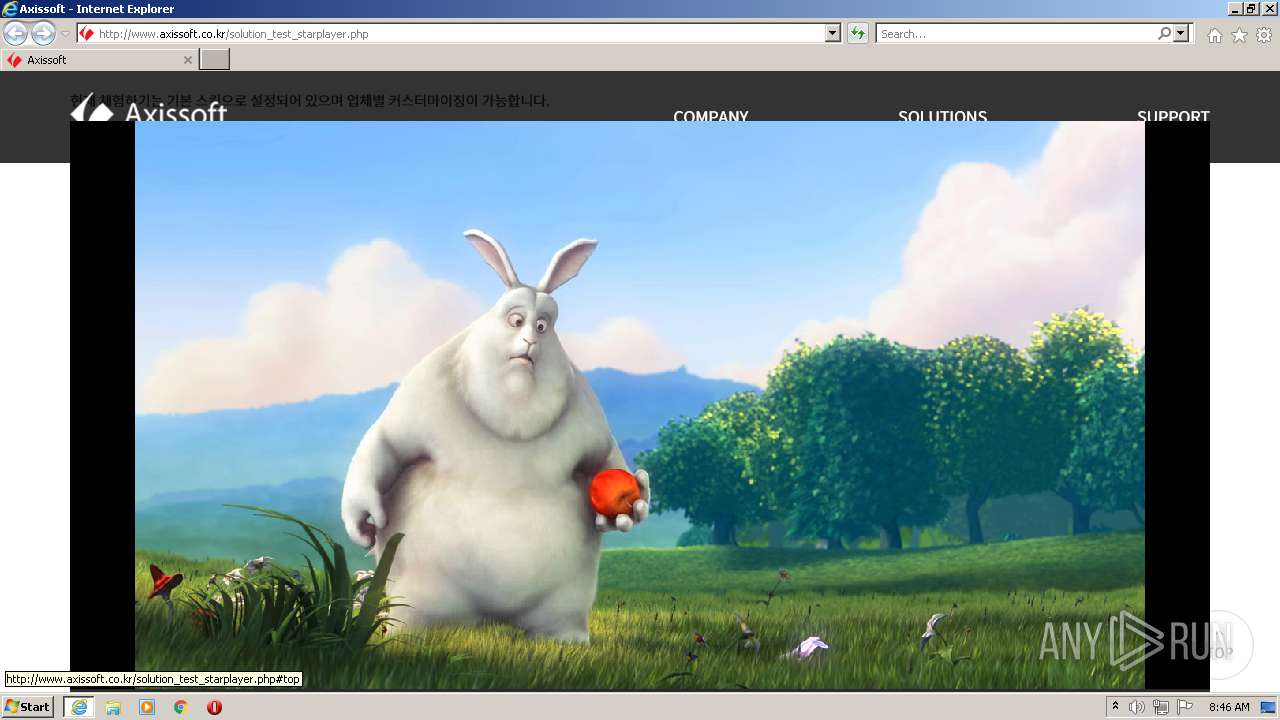
Task: Close the Axissoft tab
Action: tap(187, 60)
